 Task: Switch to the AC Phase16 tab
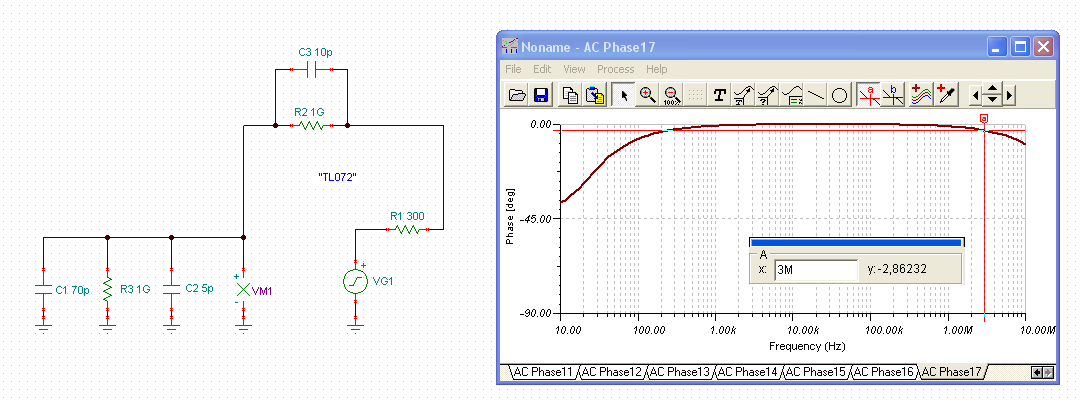(x=885, y=372)
